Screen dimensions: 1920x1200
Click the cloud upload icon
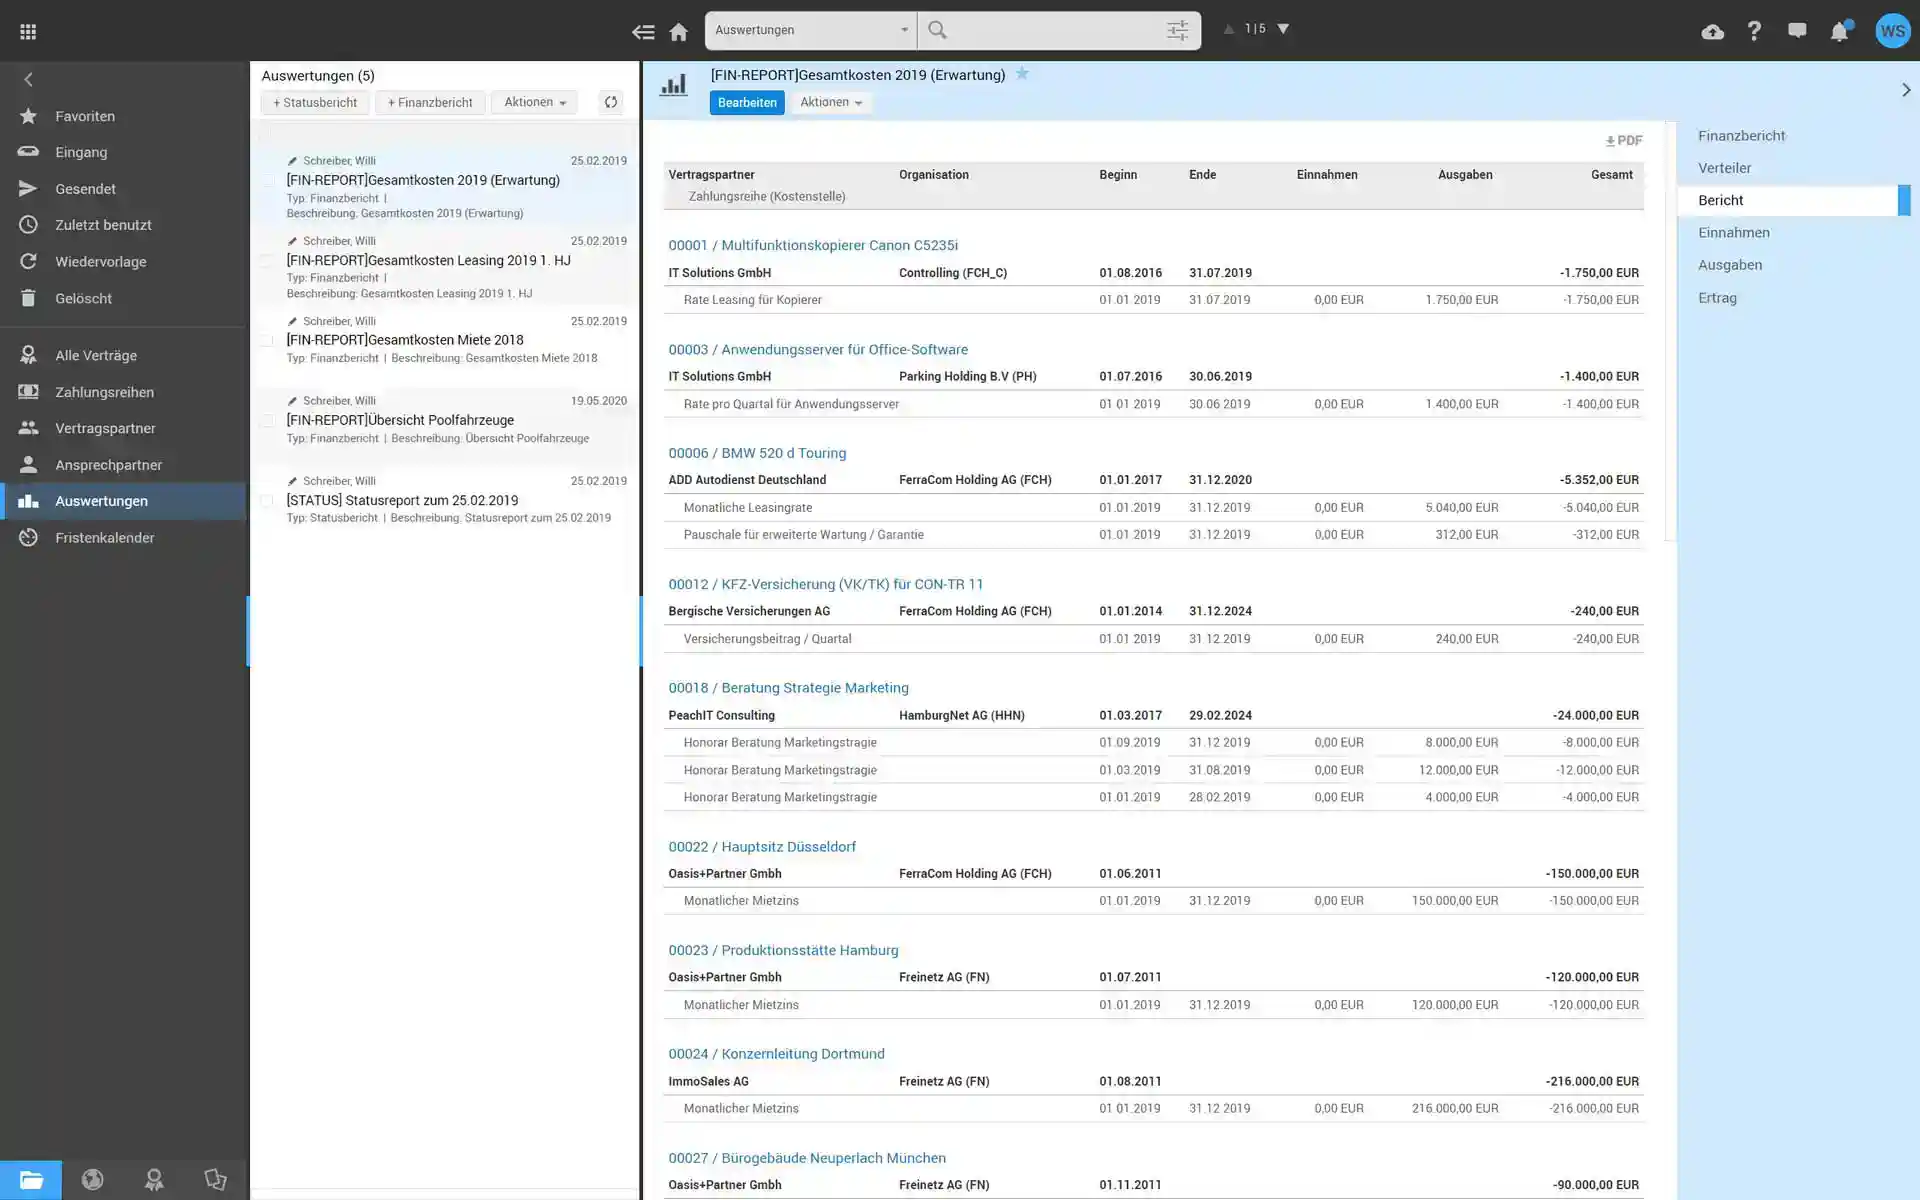[x=1712, y=32]
